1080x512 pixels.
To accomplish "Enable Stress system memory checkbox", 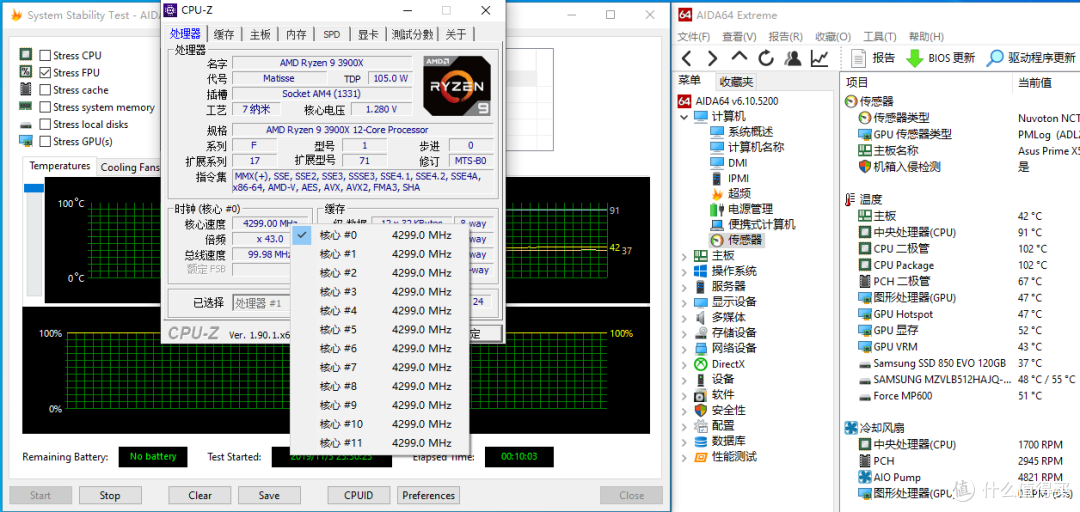I will pos(45,107).
